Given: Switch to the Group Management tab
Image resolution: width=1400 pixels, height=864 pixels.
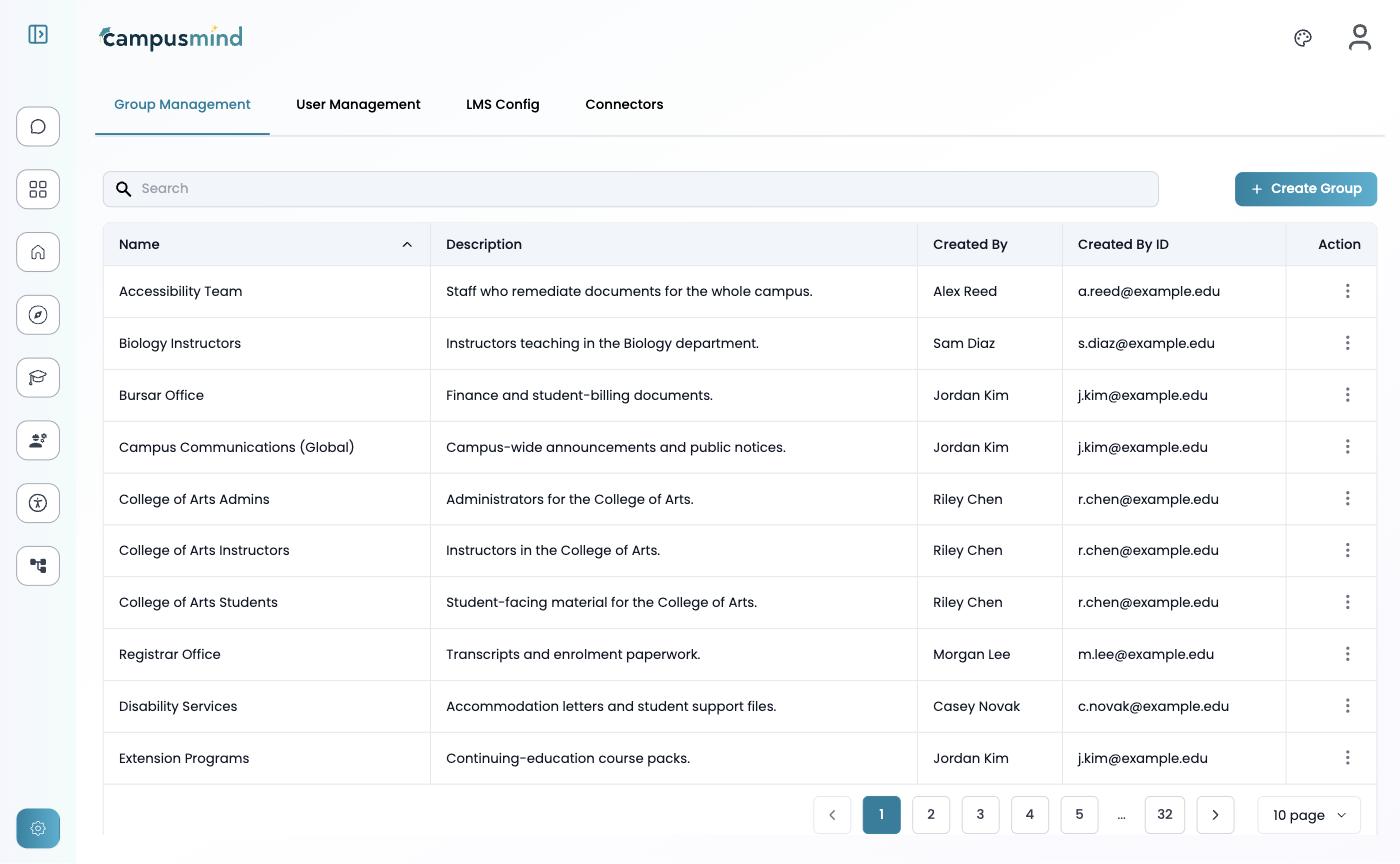Looking at the screenshot, I should coord(182,104).
